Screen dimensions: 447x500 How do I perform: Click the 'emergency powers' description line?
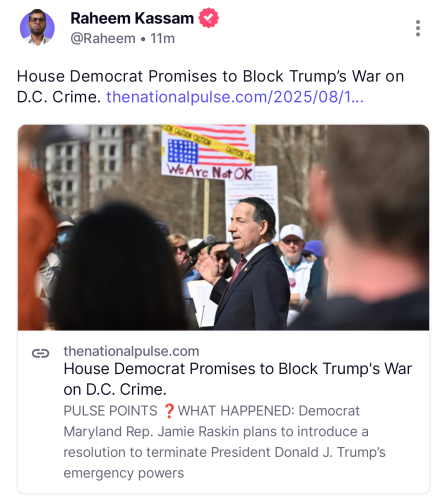click(124, 473)
